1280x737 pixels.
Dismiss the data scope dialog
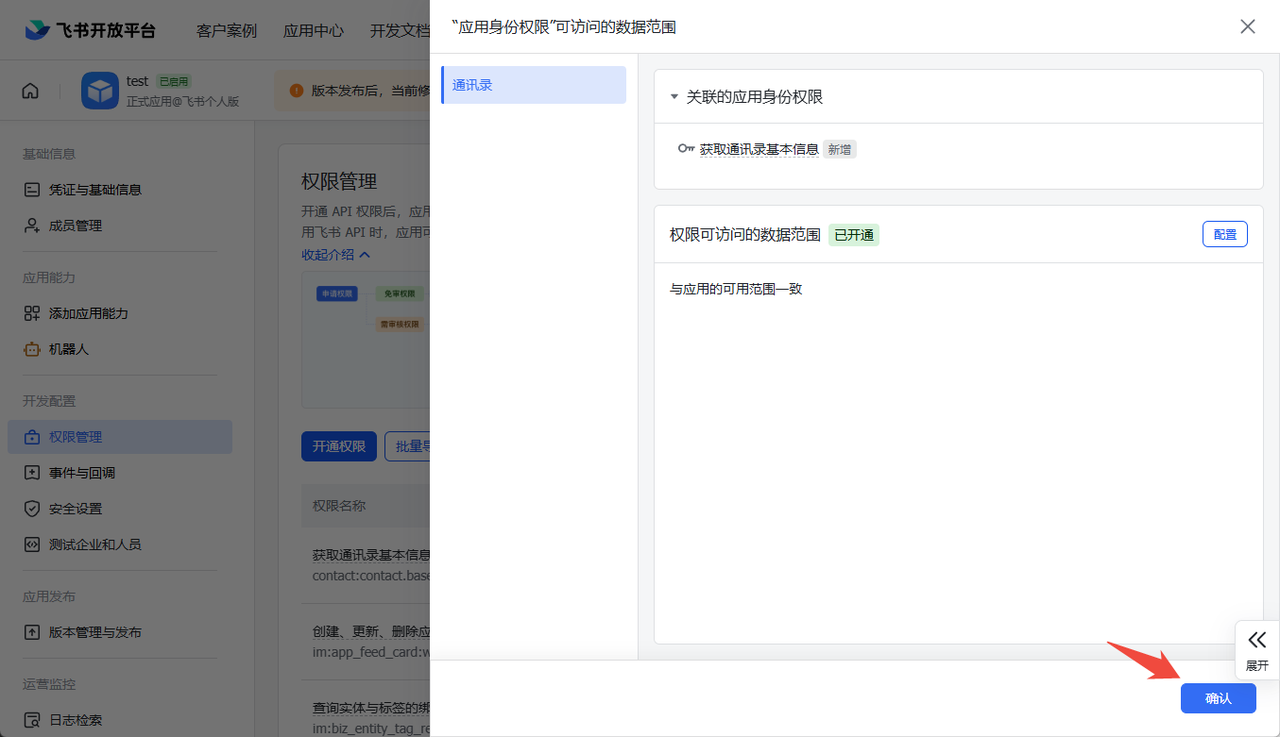(x=1247, y=27)
